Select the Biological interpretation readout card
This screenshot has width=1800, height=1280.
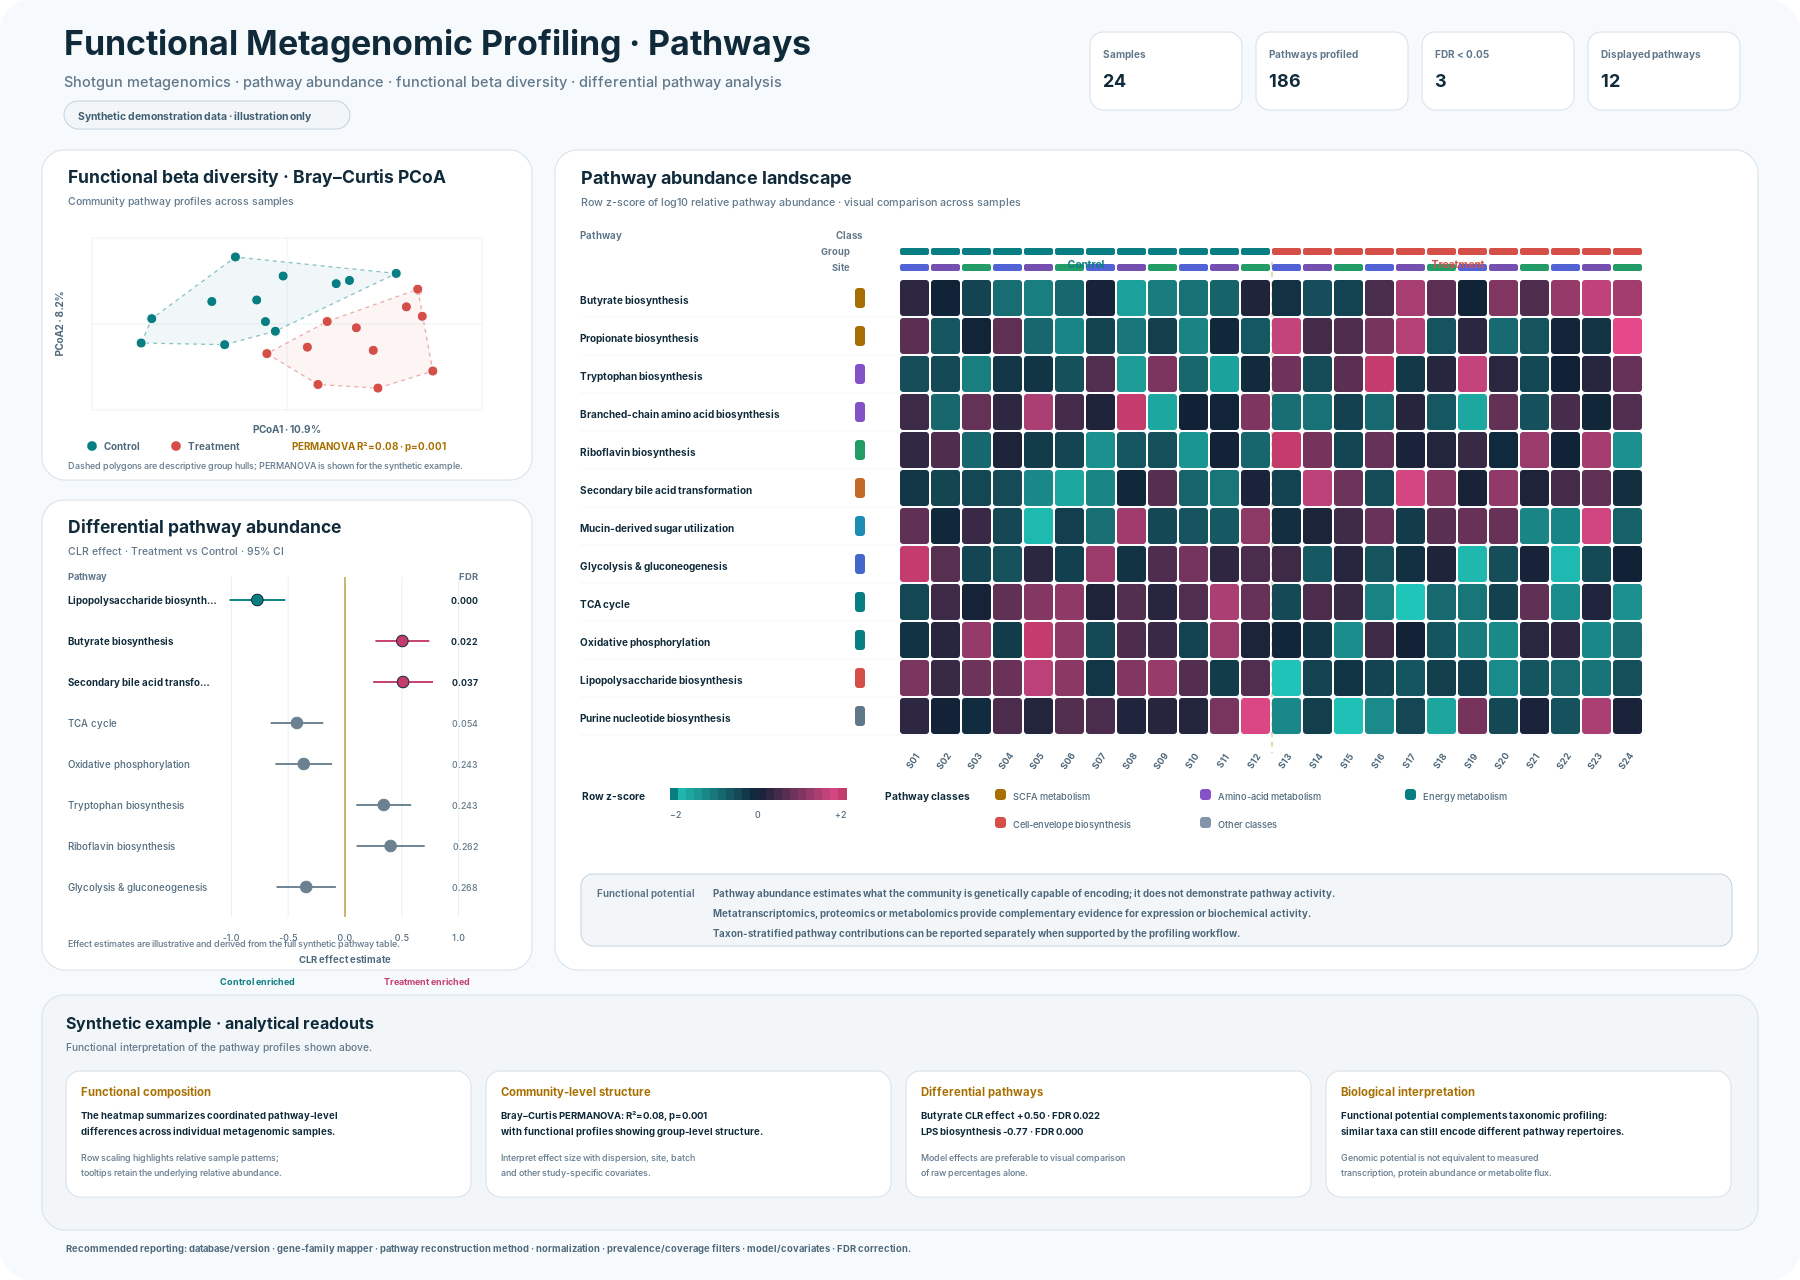click(x=1528, y=1134)
